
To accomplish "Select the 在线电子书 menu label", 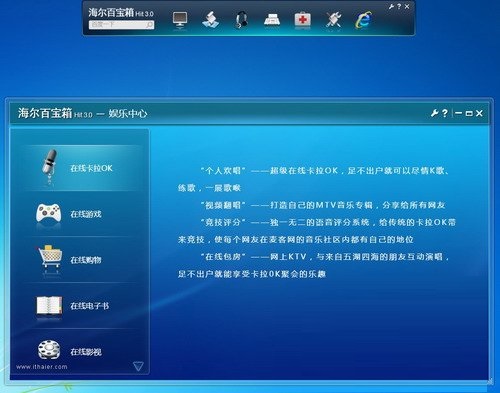I will click(89, 306).
